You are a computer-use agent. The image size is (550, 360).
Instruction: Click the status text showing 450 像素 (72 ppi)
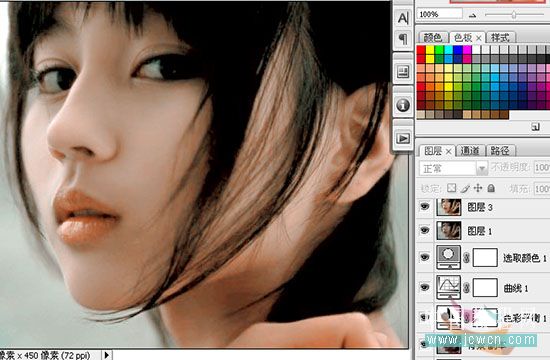point(57,355)
